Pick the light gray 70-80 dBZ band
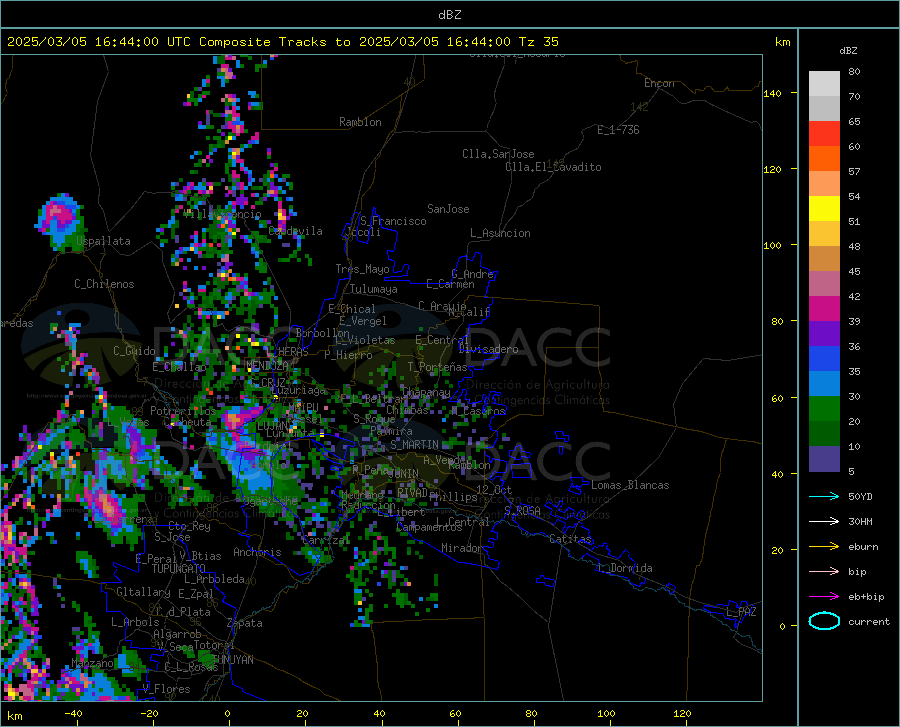The height and width of the screenshot is (727, 900). coord(824,84)
